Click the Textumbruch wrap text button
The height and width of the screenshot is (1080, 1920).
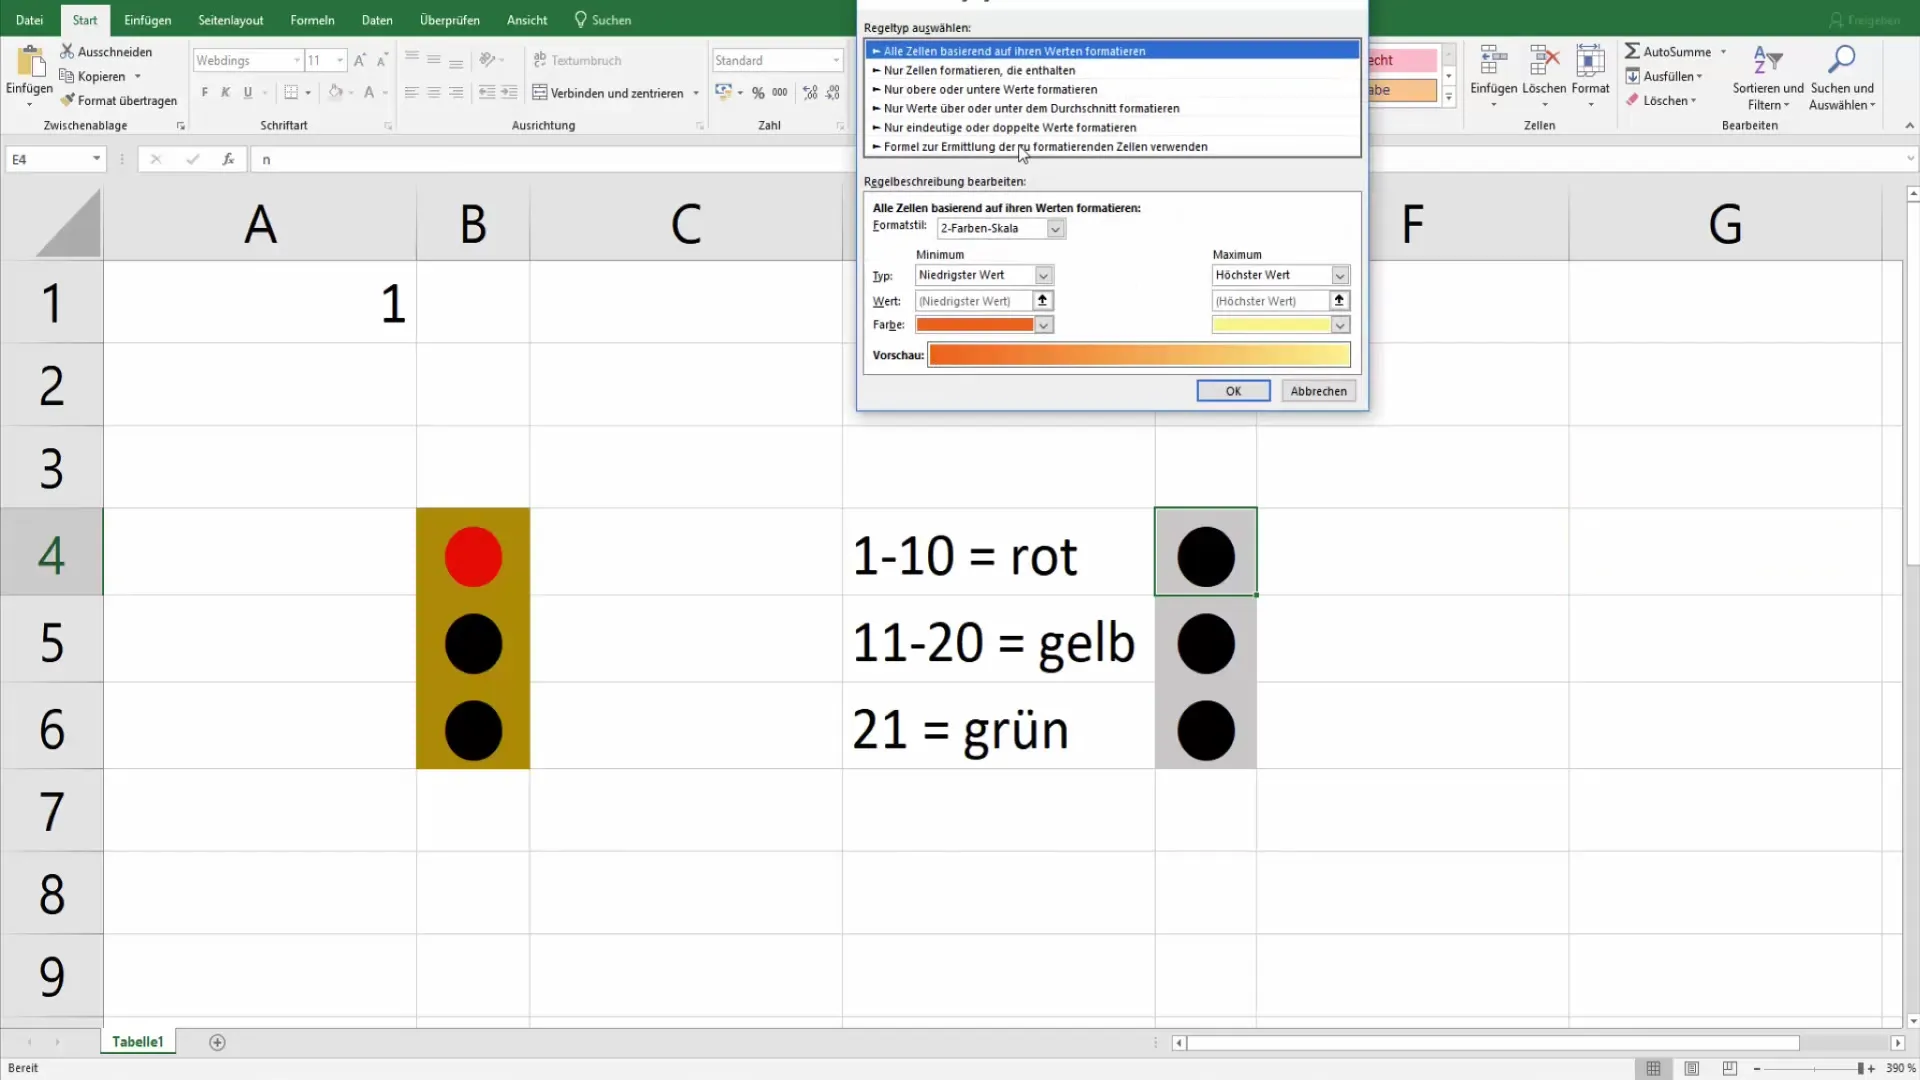click(577, 60)
